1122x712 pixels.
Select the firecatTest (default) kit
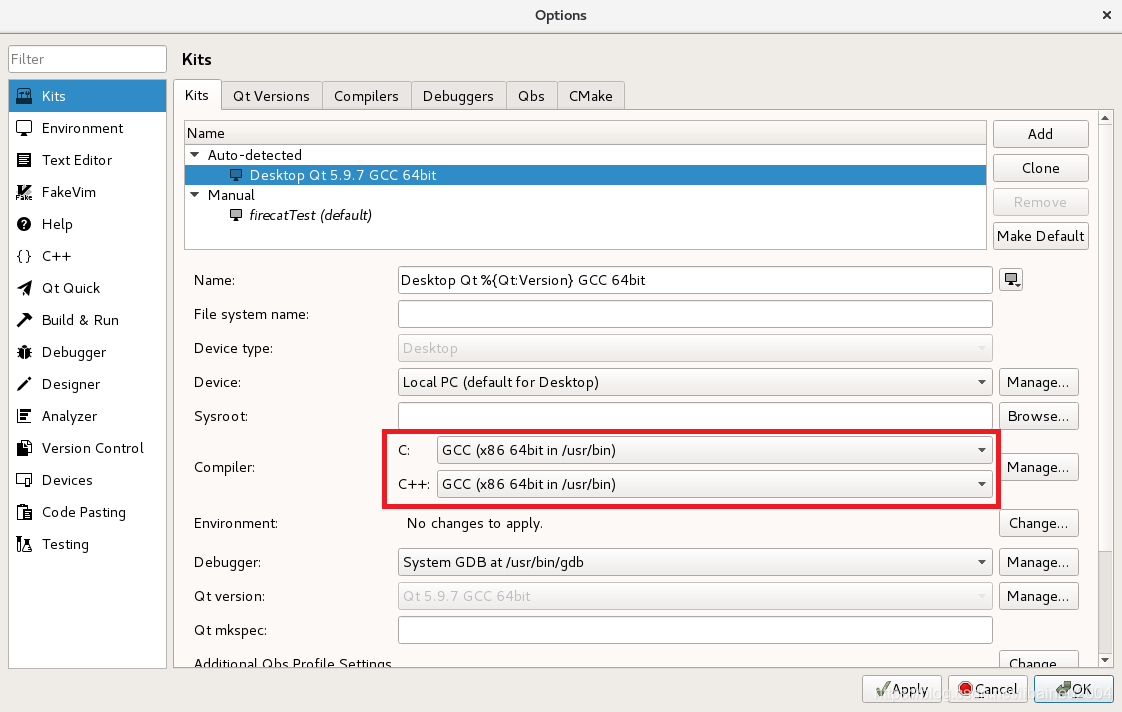(585, 215)
